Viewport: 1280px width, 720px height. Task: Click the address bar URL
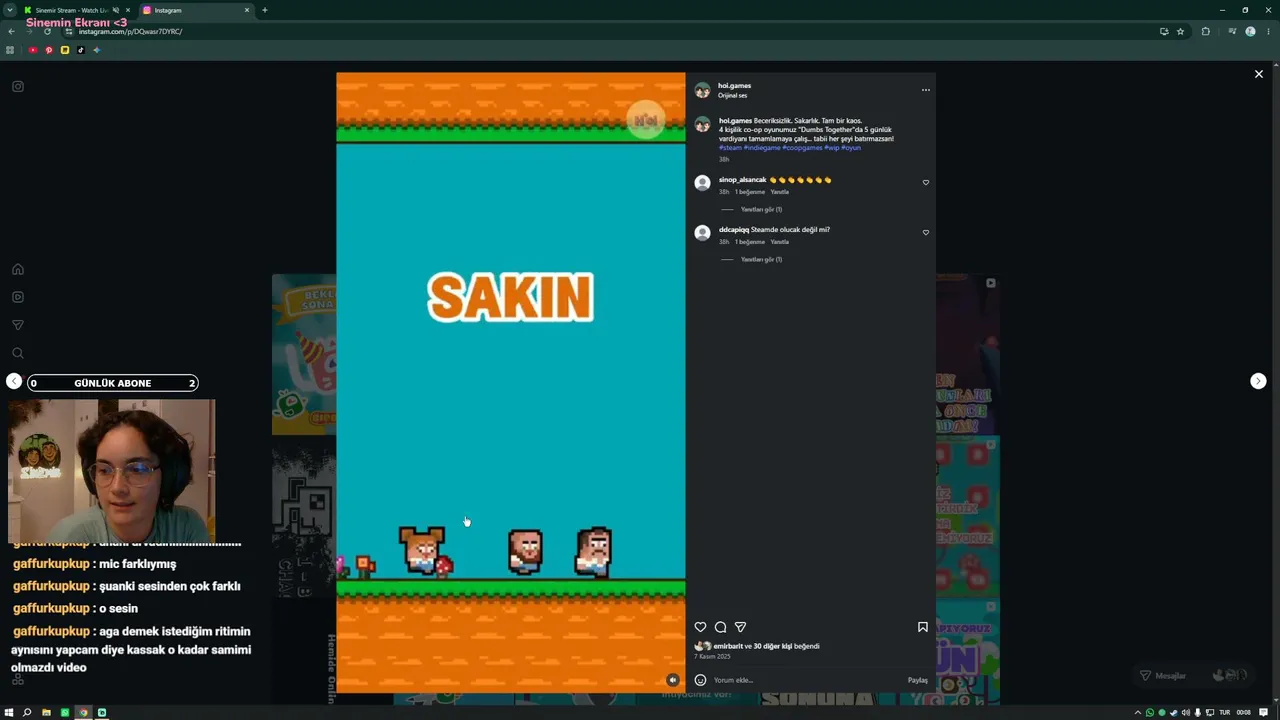[x=130, y=31]
